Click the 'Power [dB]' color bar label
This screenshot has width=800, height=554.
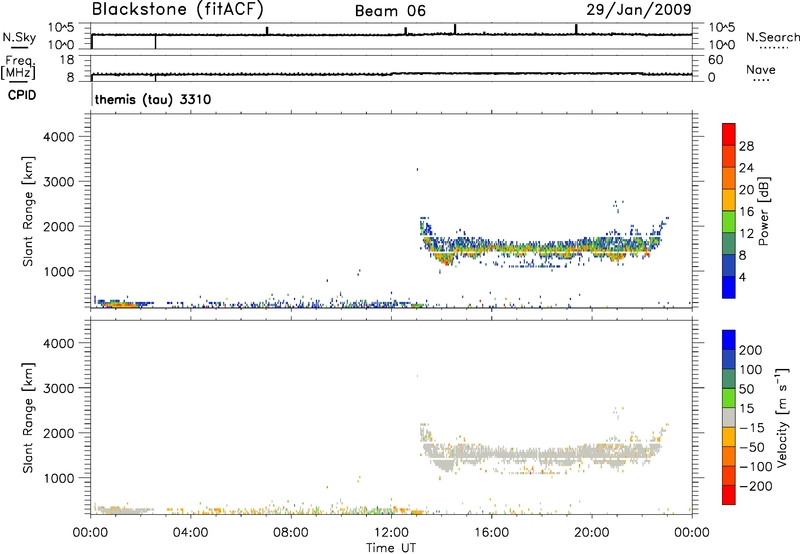tap(763, 211)
